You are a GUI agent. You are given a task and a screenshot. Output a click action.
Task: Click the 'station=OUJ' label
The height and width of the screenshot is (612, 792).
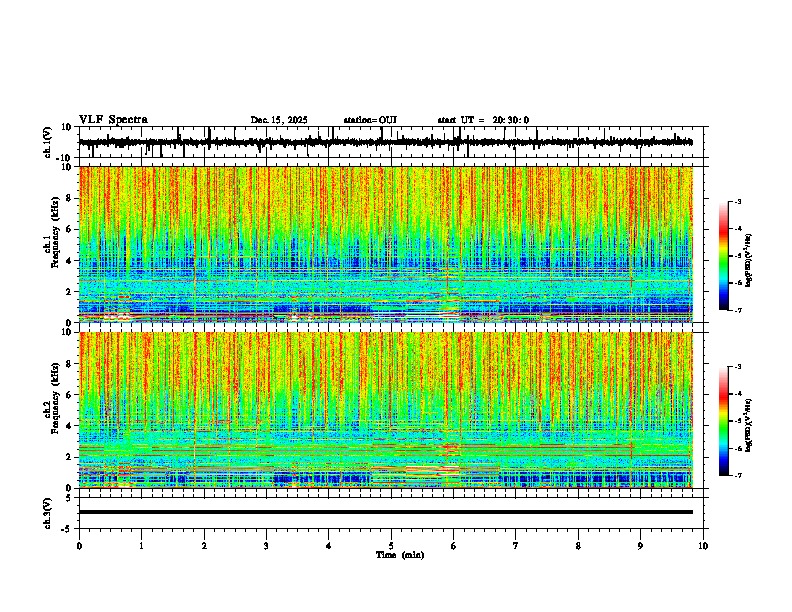370,120
